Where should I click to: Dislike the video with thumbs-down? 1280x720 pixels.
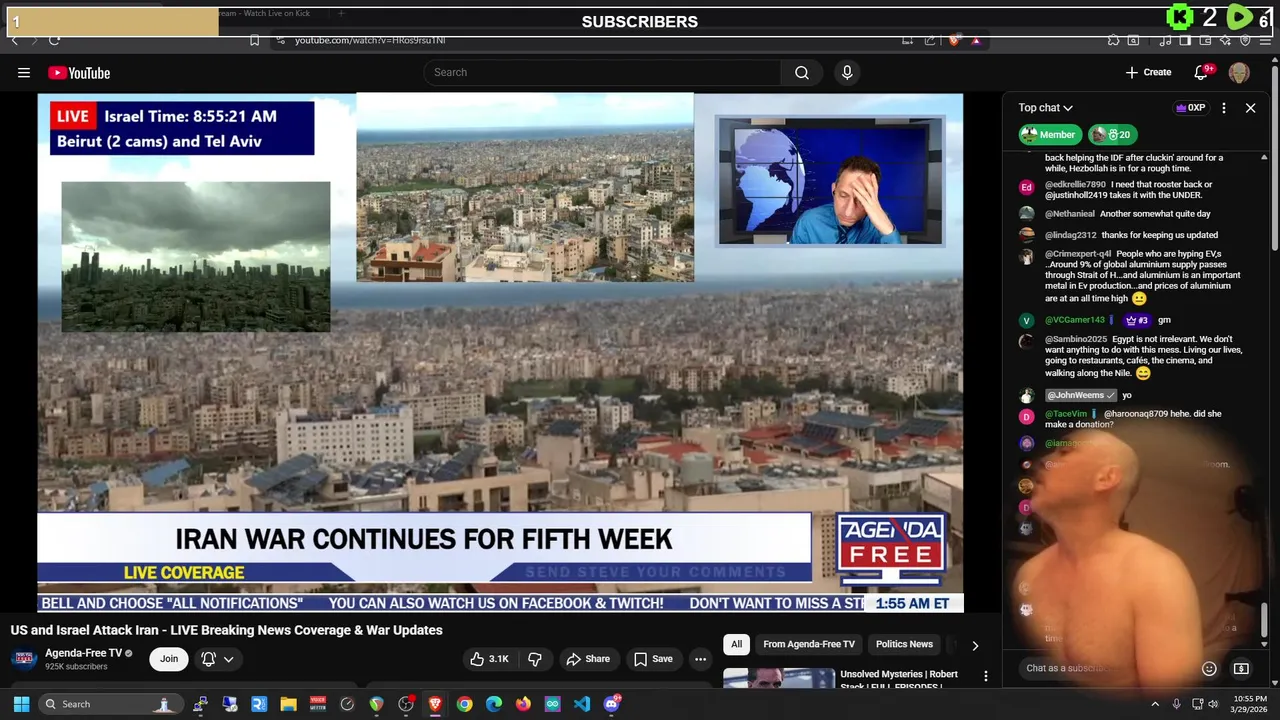pyautogui.click(x=535, y=659)
